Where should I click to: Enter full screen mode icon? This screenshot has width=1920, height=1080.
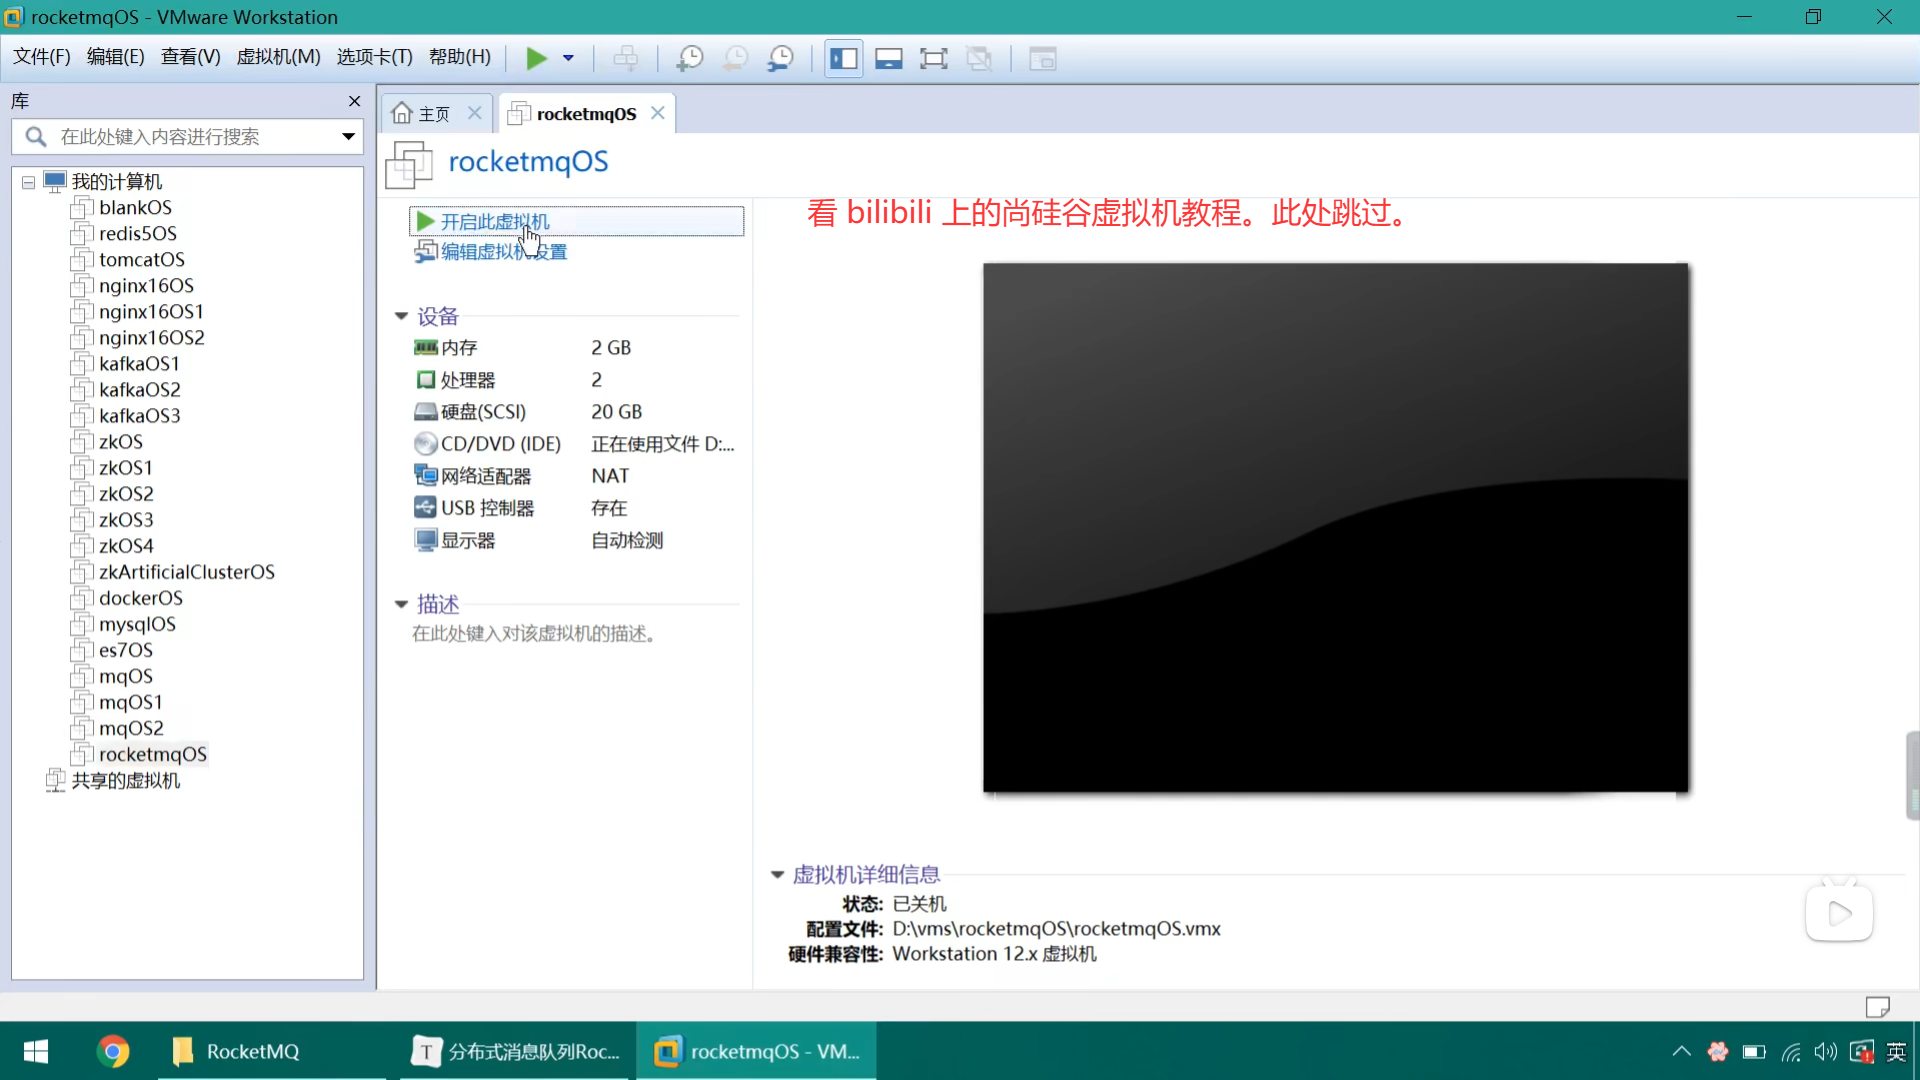[933, 58]
